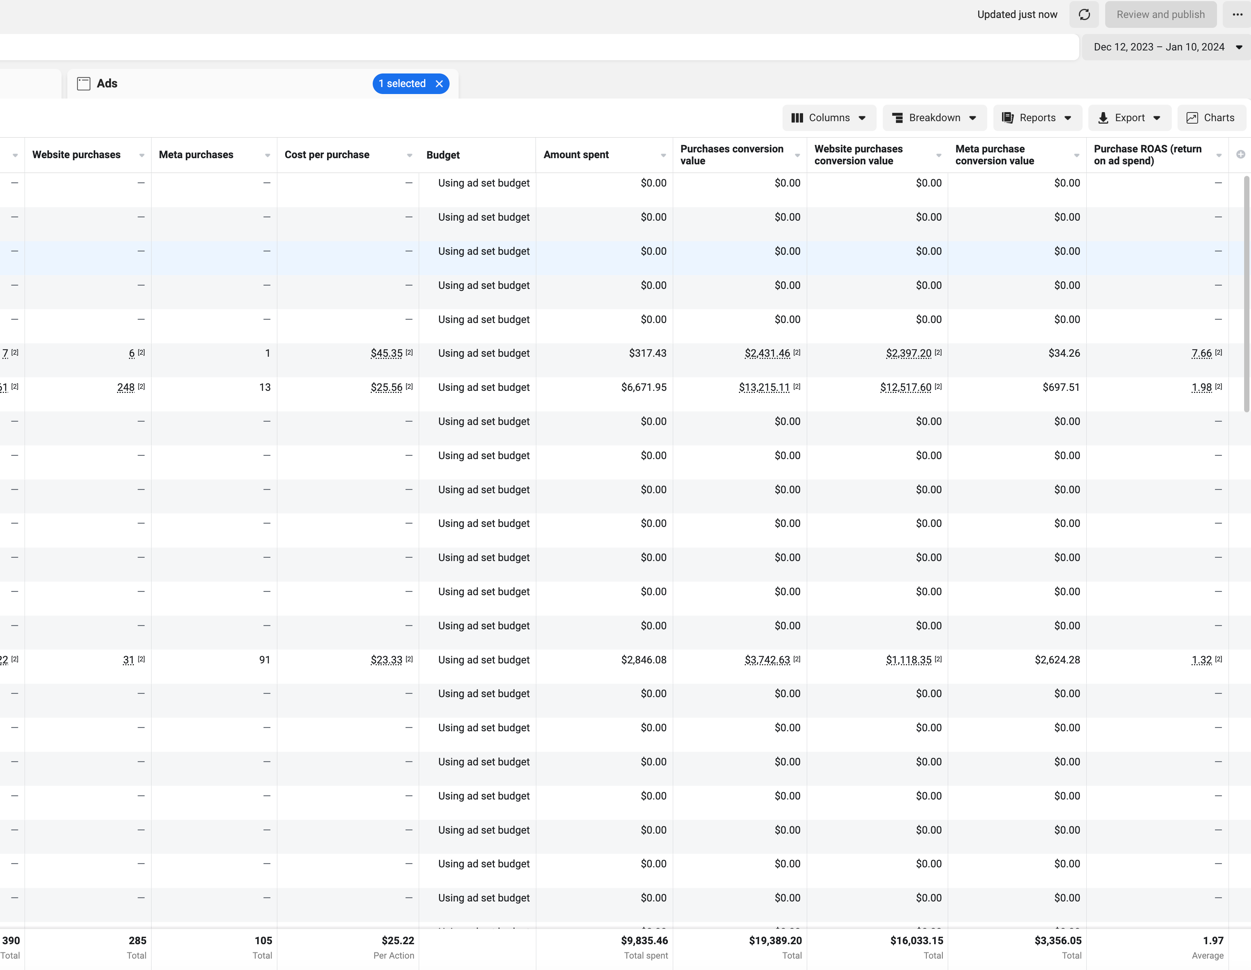Click the 7.66 purchase ROAS value
This screenshot has height=970, width=1251.
(1201, 354)
